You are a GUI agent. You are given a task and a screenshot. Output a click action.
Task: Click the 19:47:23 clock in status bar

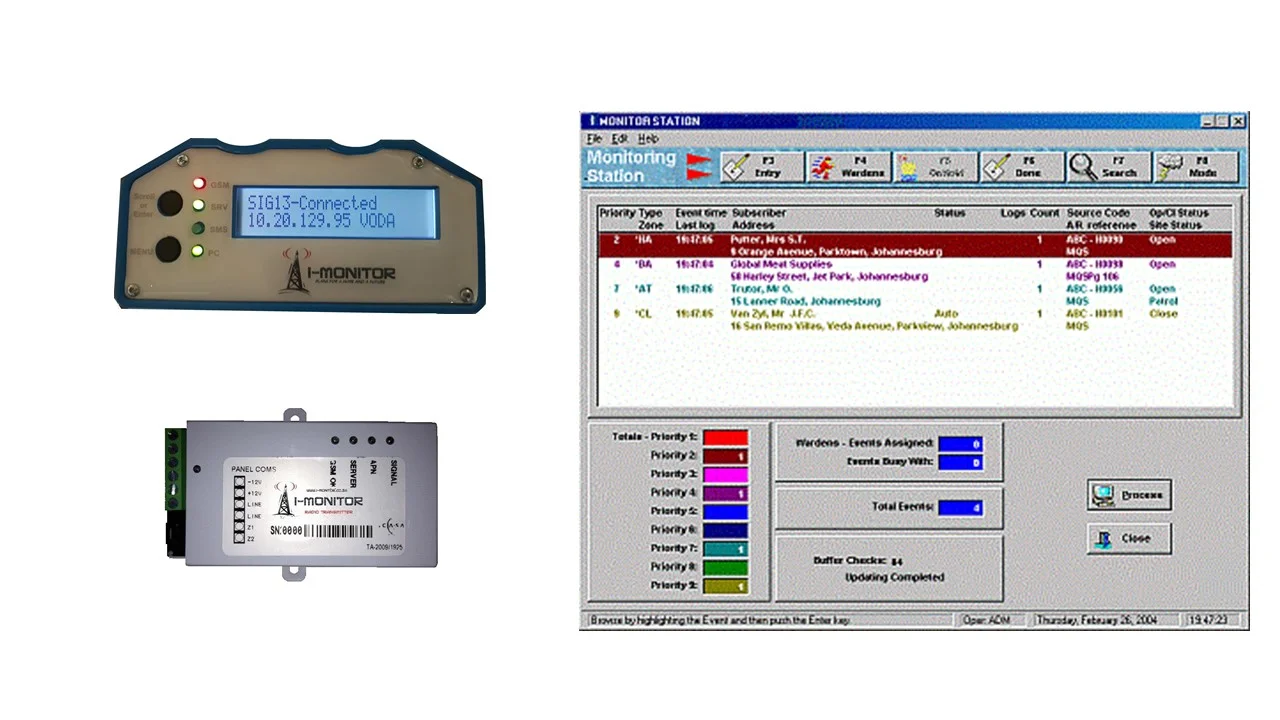point(1214,621)
